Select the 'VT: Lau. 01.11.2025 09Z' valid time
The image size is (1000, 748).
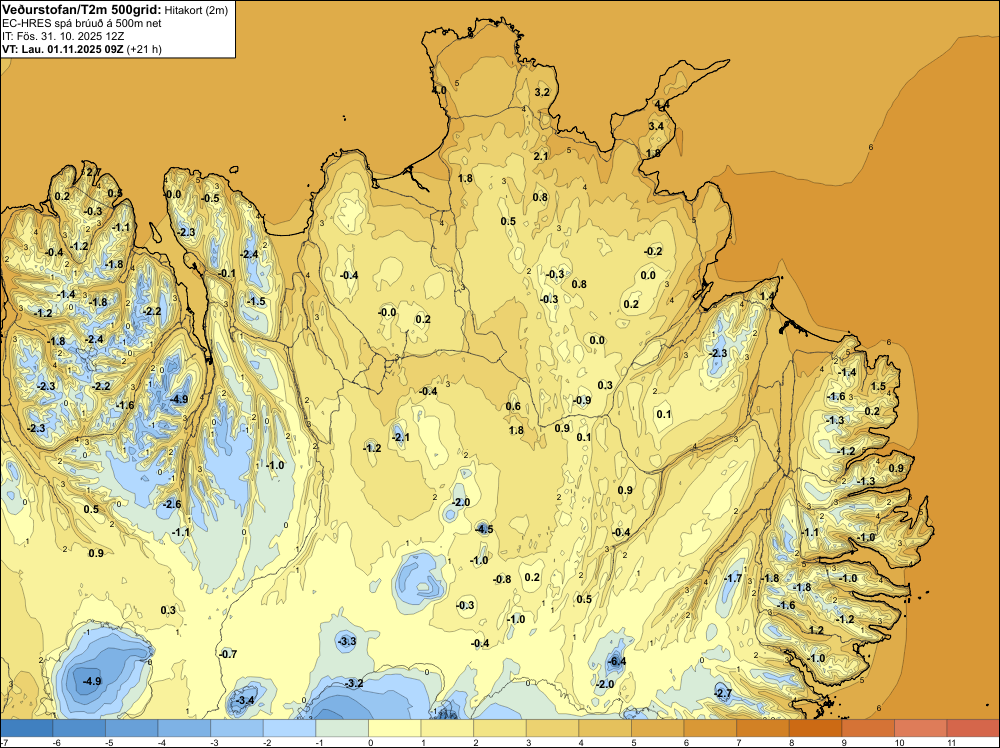coord(62,49)
